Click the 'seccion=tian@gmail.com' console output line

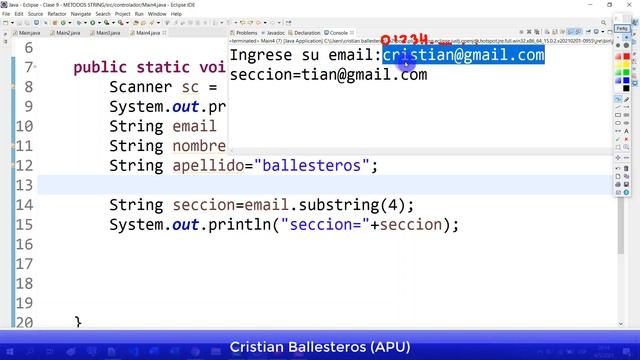(329, 75)
